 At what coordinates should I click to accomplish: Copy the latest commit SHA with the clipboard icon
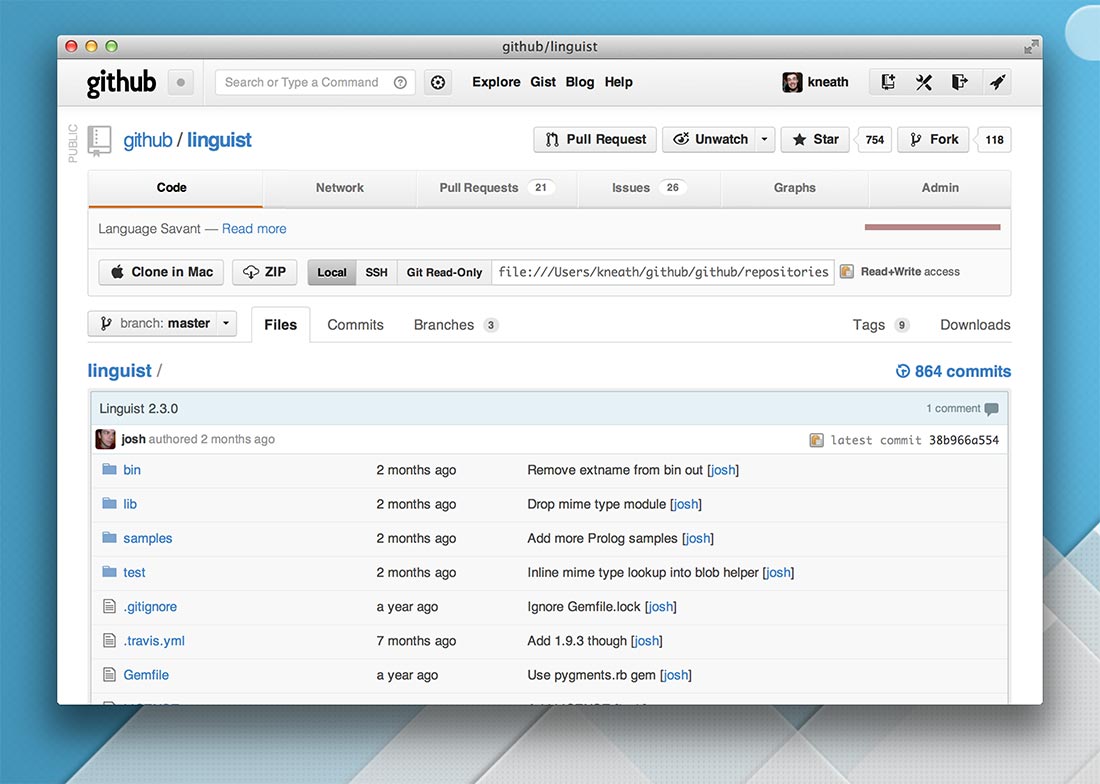click(x=816, y=440)
